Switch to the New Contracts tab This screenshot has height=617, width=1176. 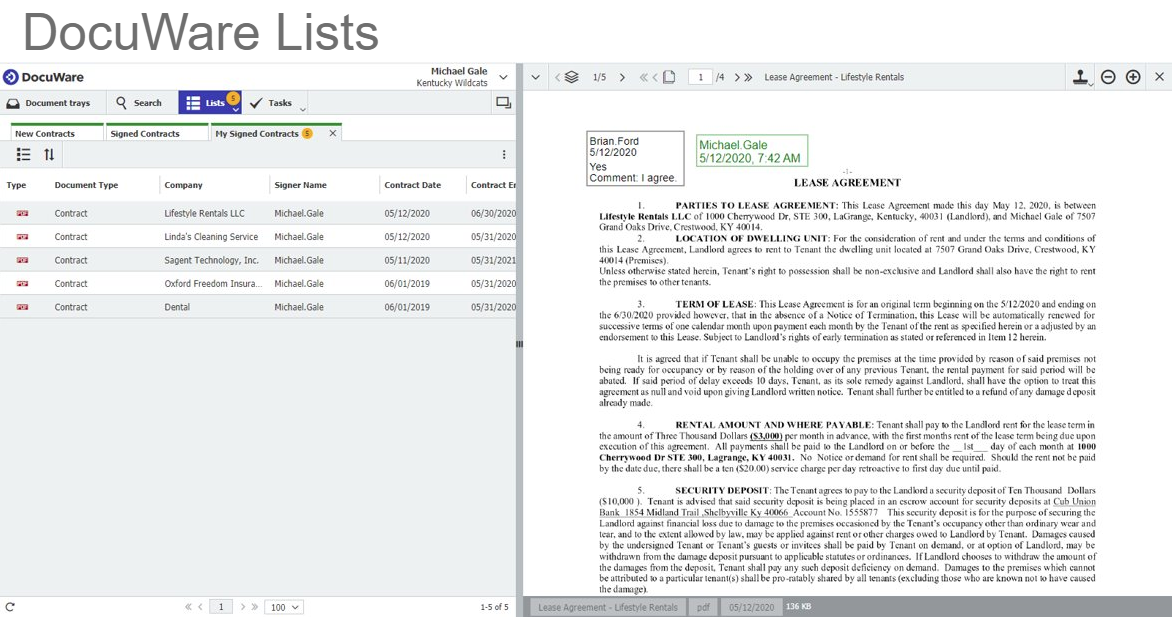pos(45,133)
